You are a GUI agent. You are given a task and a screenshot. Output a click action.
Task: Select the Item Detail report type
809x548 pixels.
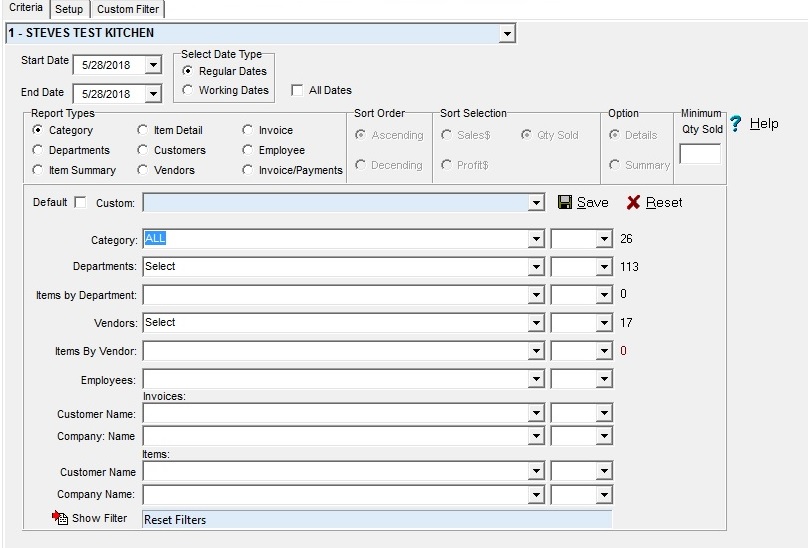click(143, 130)
